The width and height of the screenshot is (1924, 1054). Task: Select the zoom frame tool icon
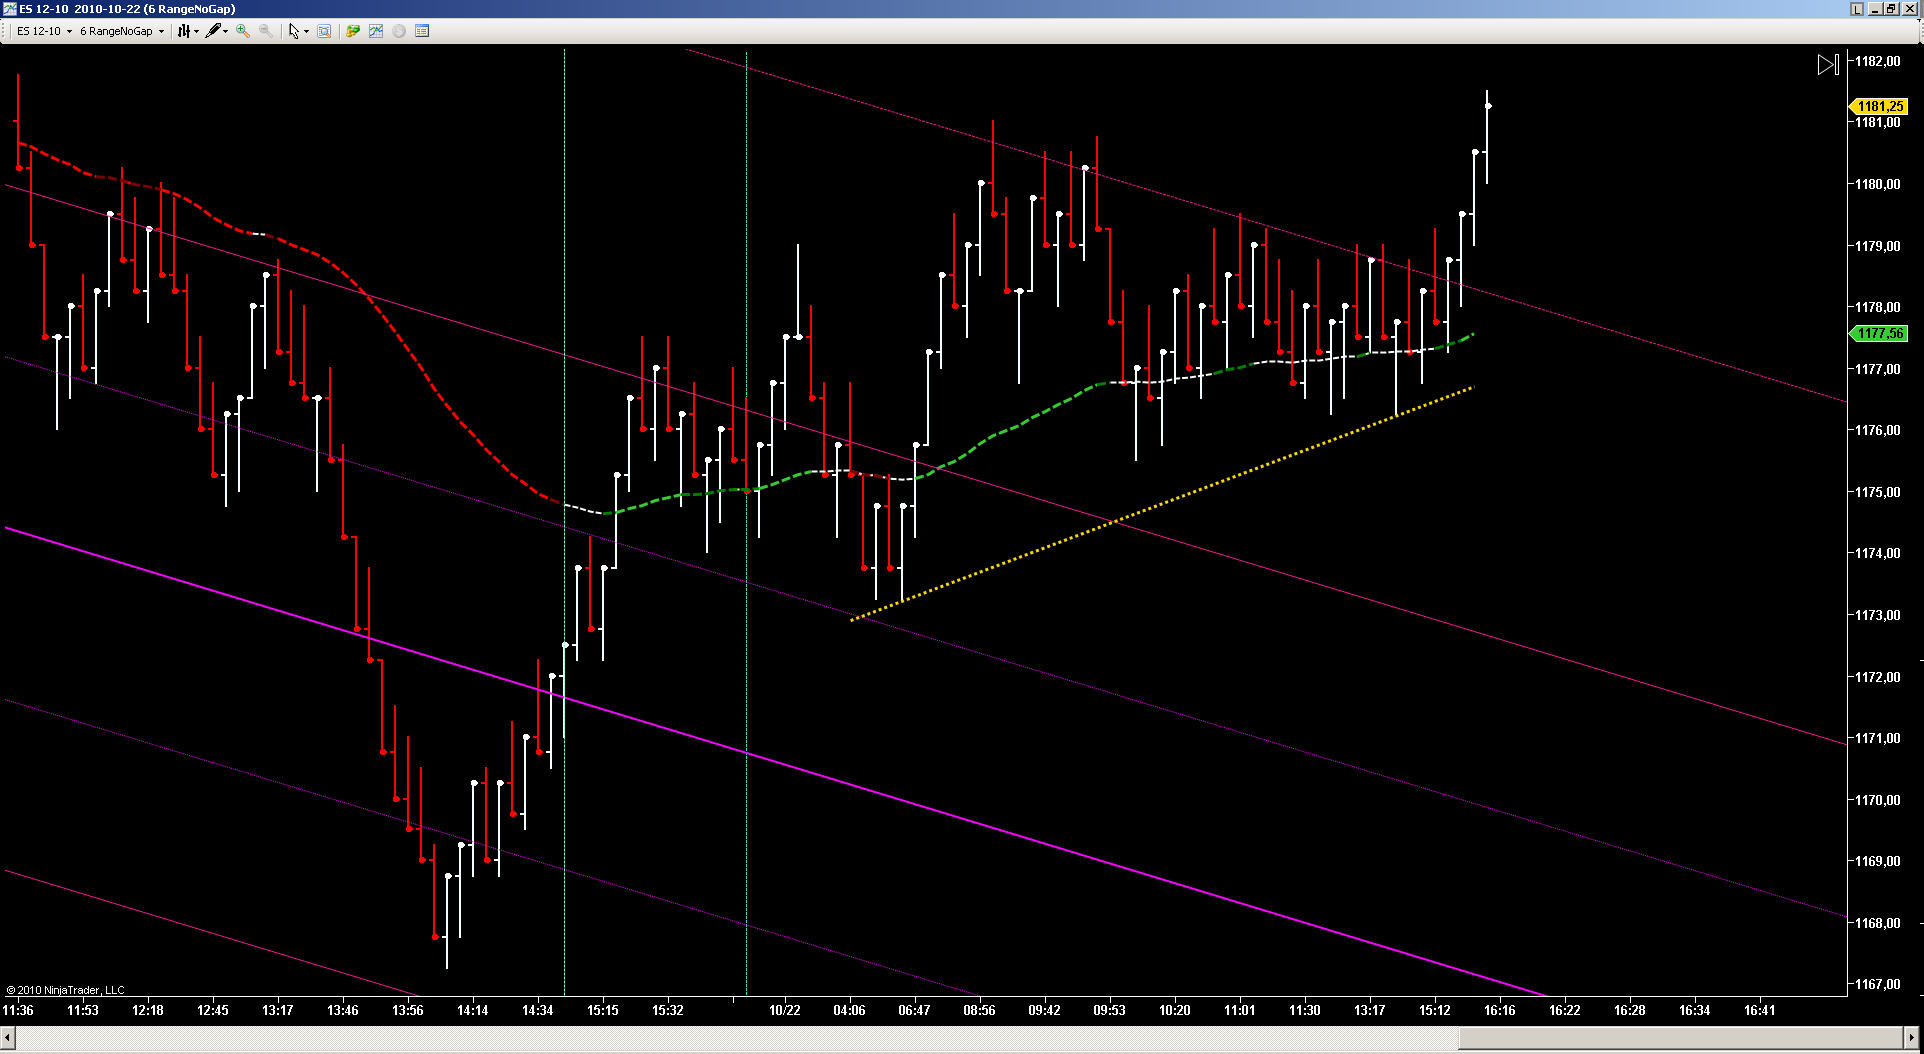pyautogui.click(x=324, y=31)
